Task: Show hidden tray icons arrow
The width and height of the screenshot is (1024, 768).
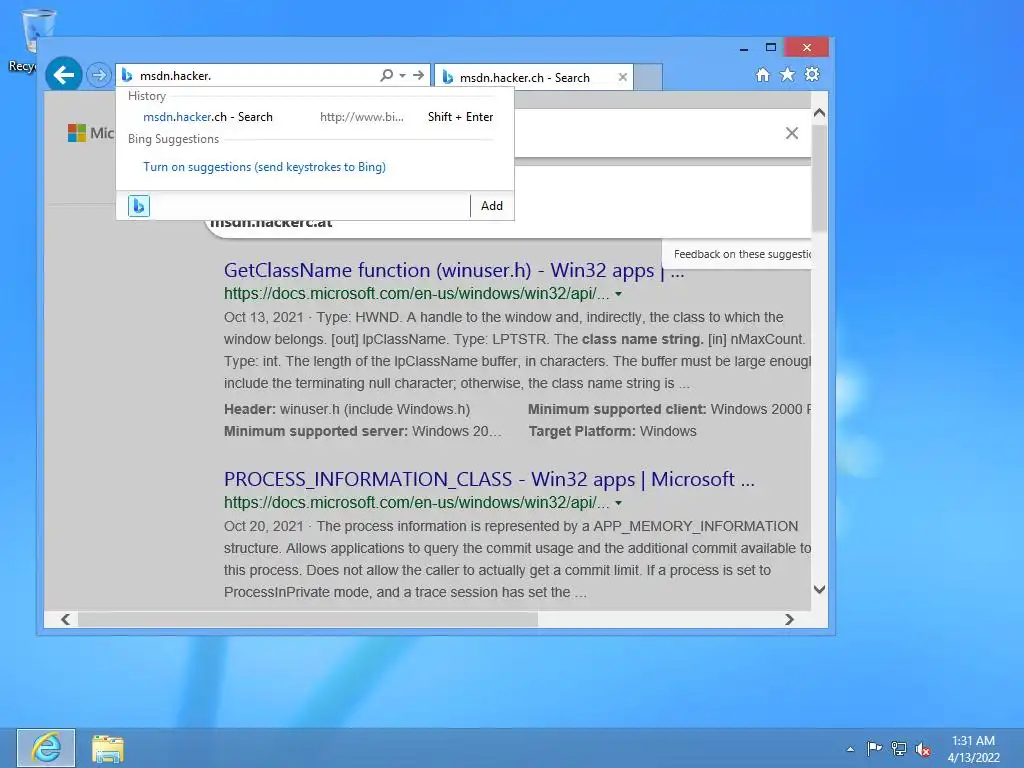Action: (850, 749)
